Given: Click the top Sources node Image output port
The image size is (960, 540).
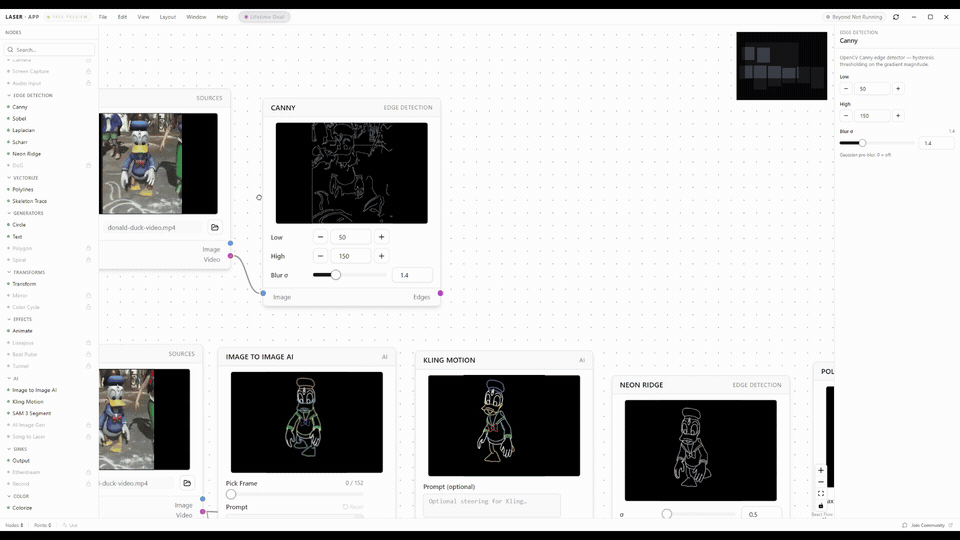Looking at the screenshot, I should 230,243.
